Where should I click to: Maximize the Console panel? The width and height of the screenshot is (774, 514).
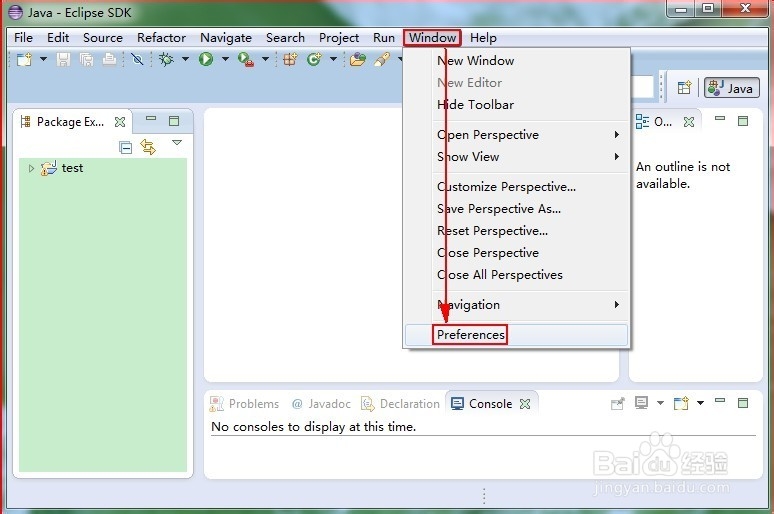[743, 403]
